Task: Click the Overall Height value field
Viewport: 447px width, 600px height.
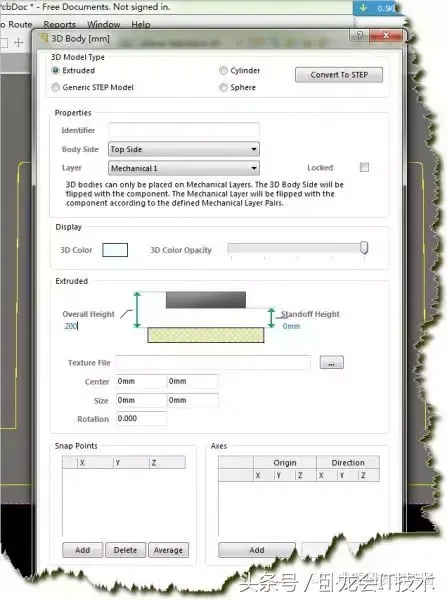Action: (72, 326)
